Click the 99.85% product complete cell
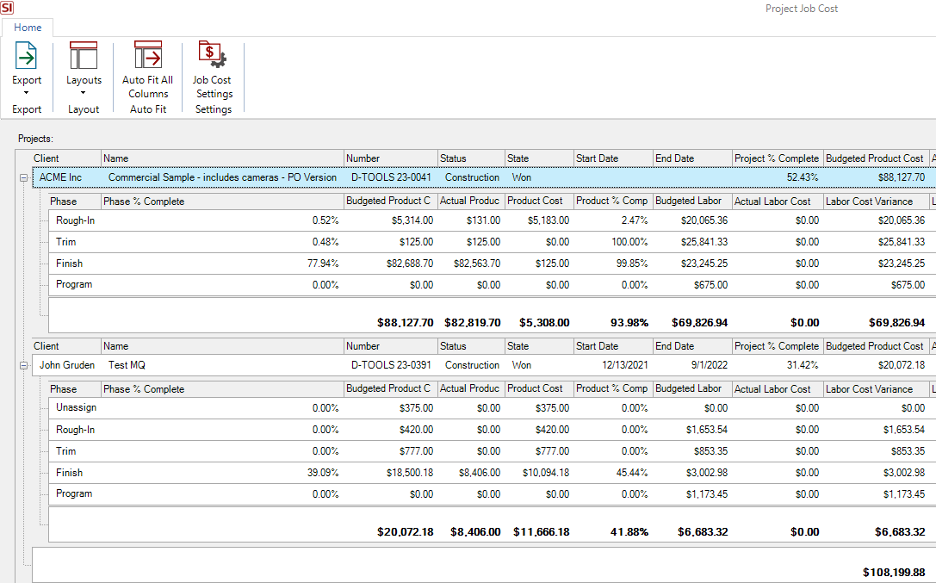 point(632,263)
